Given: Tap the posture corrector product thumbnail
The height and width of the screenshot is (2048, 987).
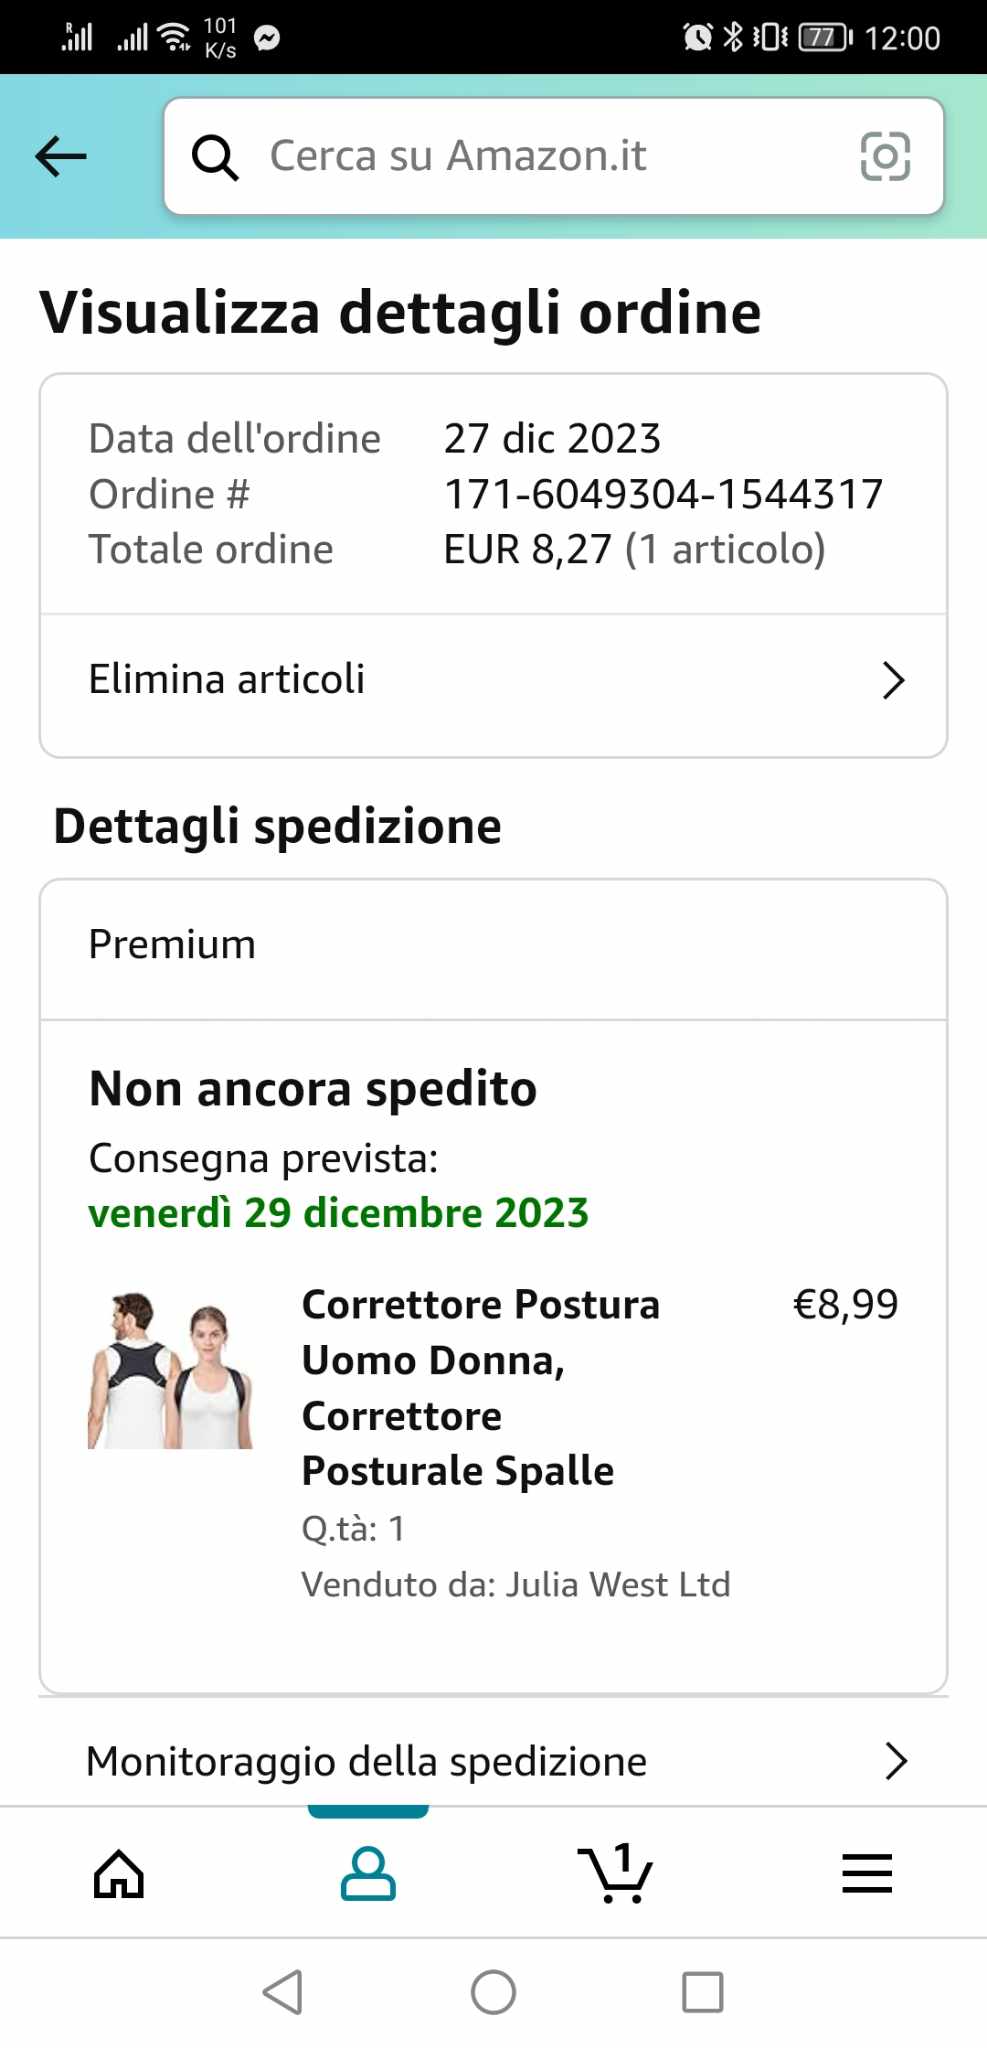Looking at the screenshot, I should point(170,1370).
